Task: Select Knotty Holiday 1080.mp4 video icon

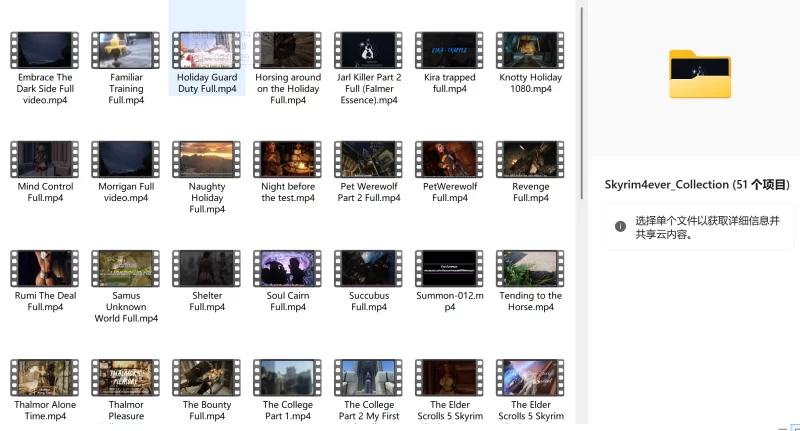Action: point(530,50)
